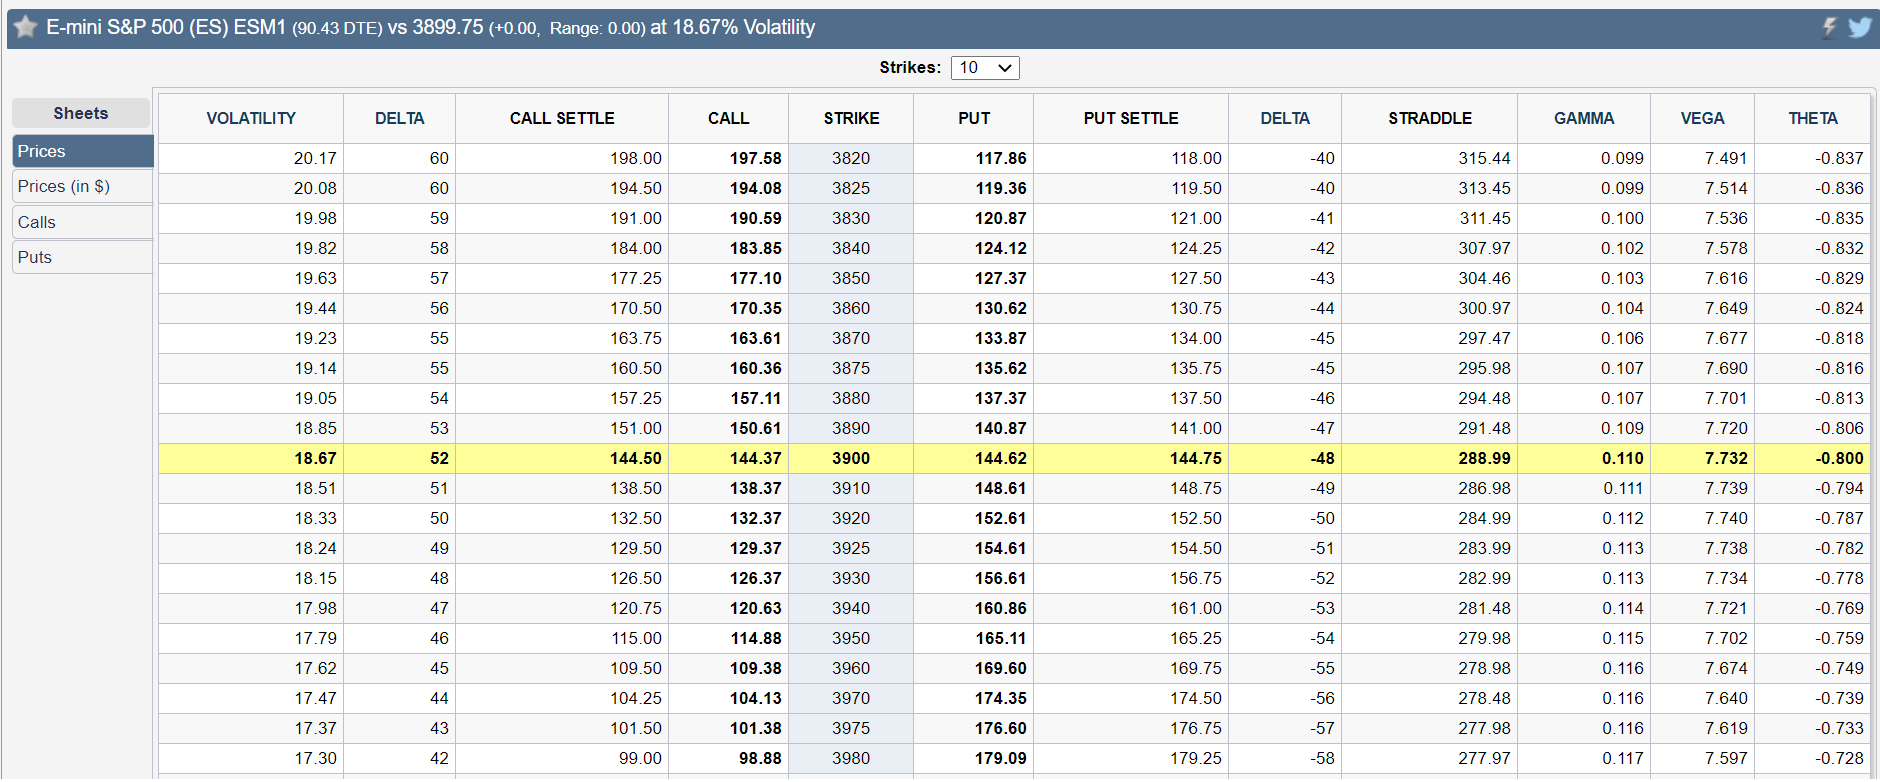Click the PUT column header
Screen dimensions: 1880x782
[x=974, y=118]
